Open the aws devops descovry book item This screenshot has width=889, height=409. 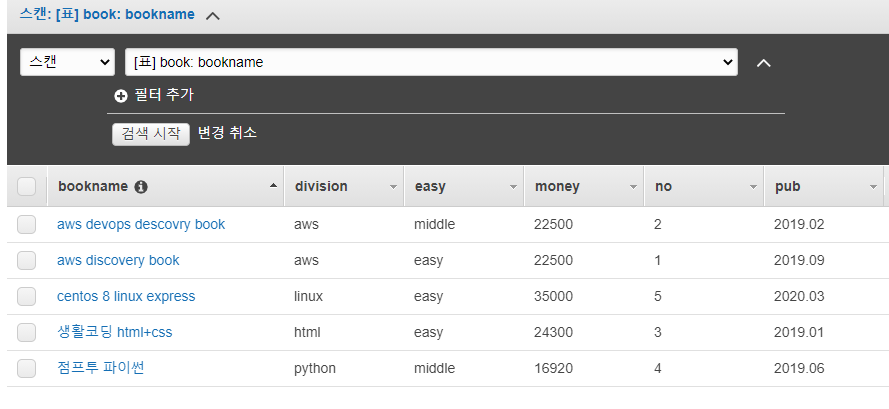[141, 225]
